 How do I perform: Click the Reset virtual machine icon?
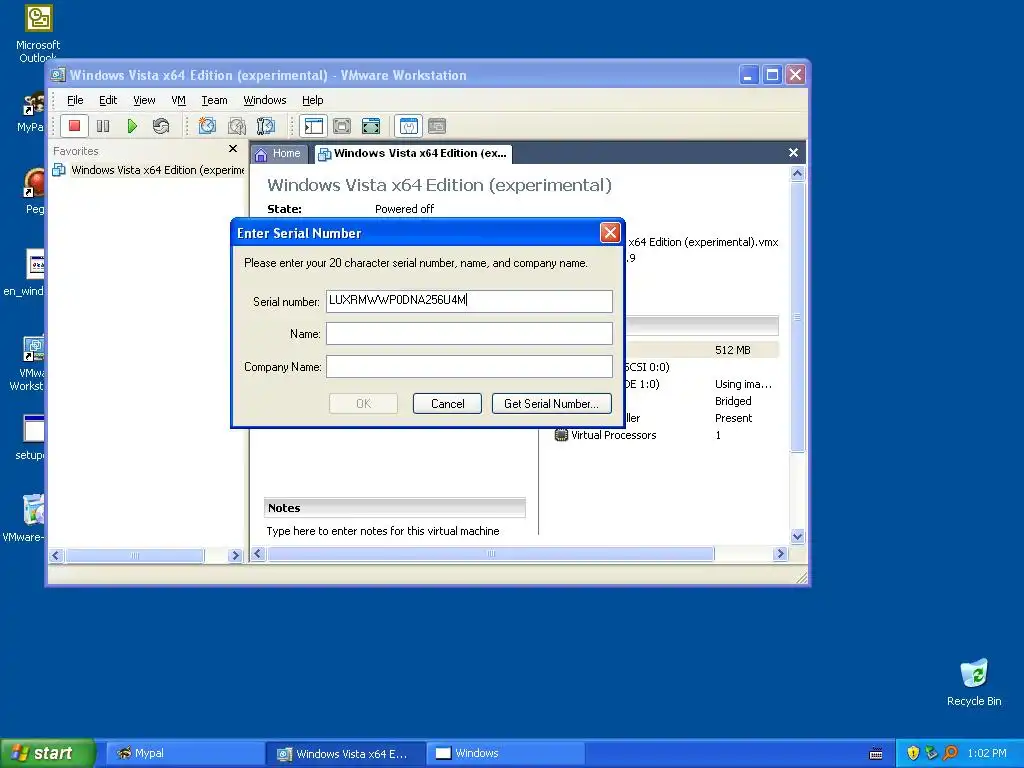(x=161, y=126)
